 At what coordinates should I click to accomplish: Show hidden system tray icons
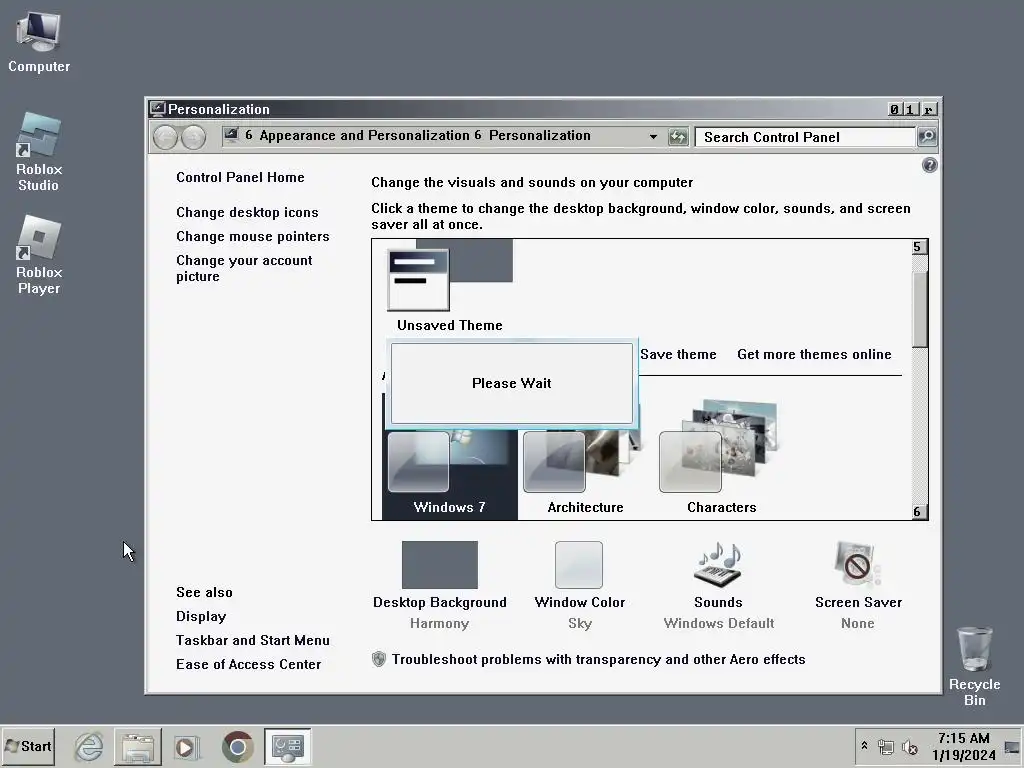864,746
